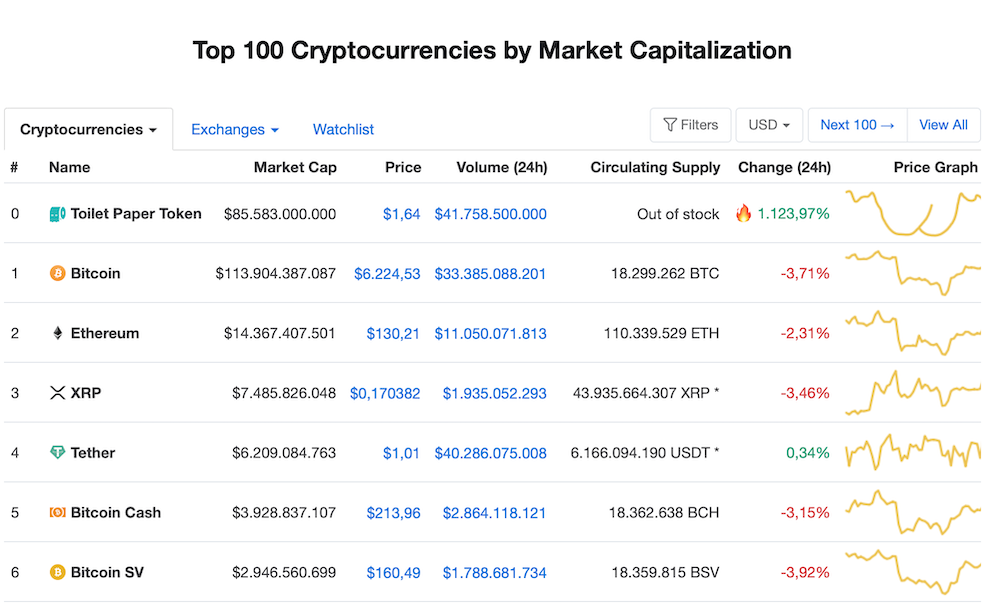
Task: Click the Bitcoin Cash logo icon
Action: click(57, 513)
